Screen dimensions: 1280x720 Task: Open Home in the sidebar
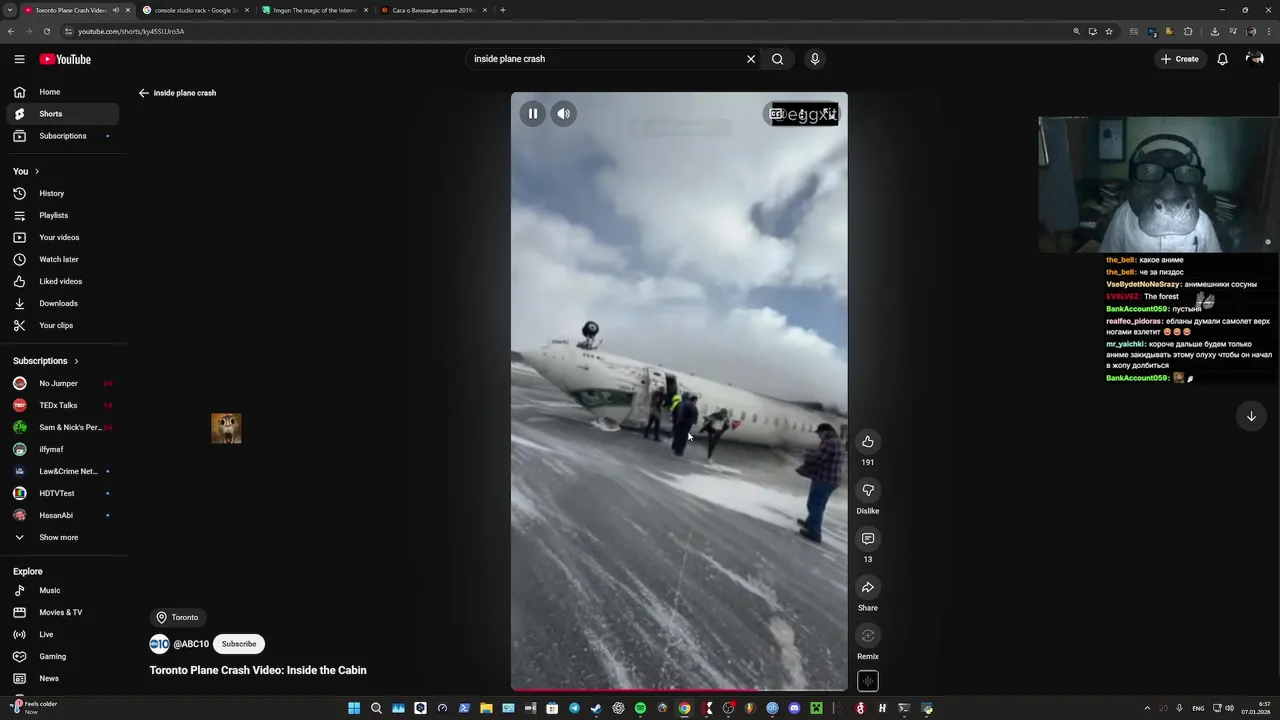pos(63,92)
